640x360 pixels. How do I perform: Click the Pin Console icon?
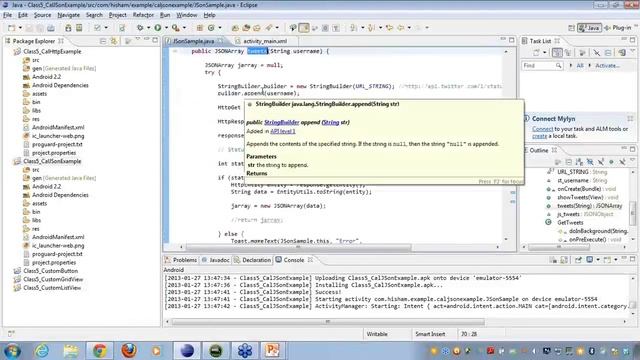(x=578, y=260)
